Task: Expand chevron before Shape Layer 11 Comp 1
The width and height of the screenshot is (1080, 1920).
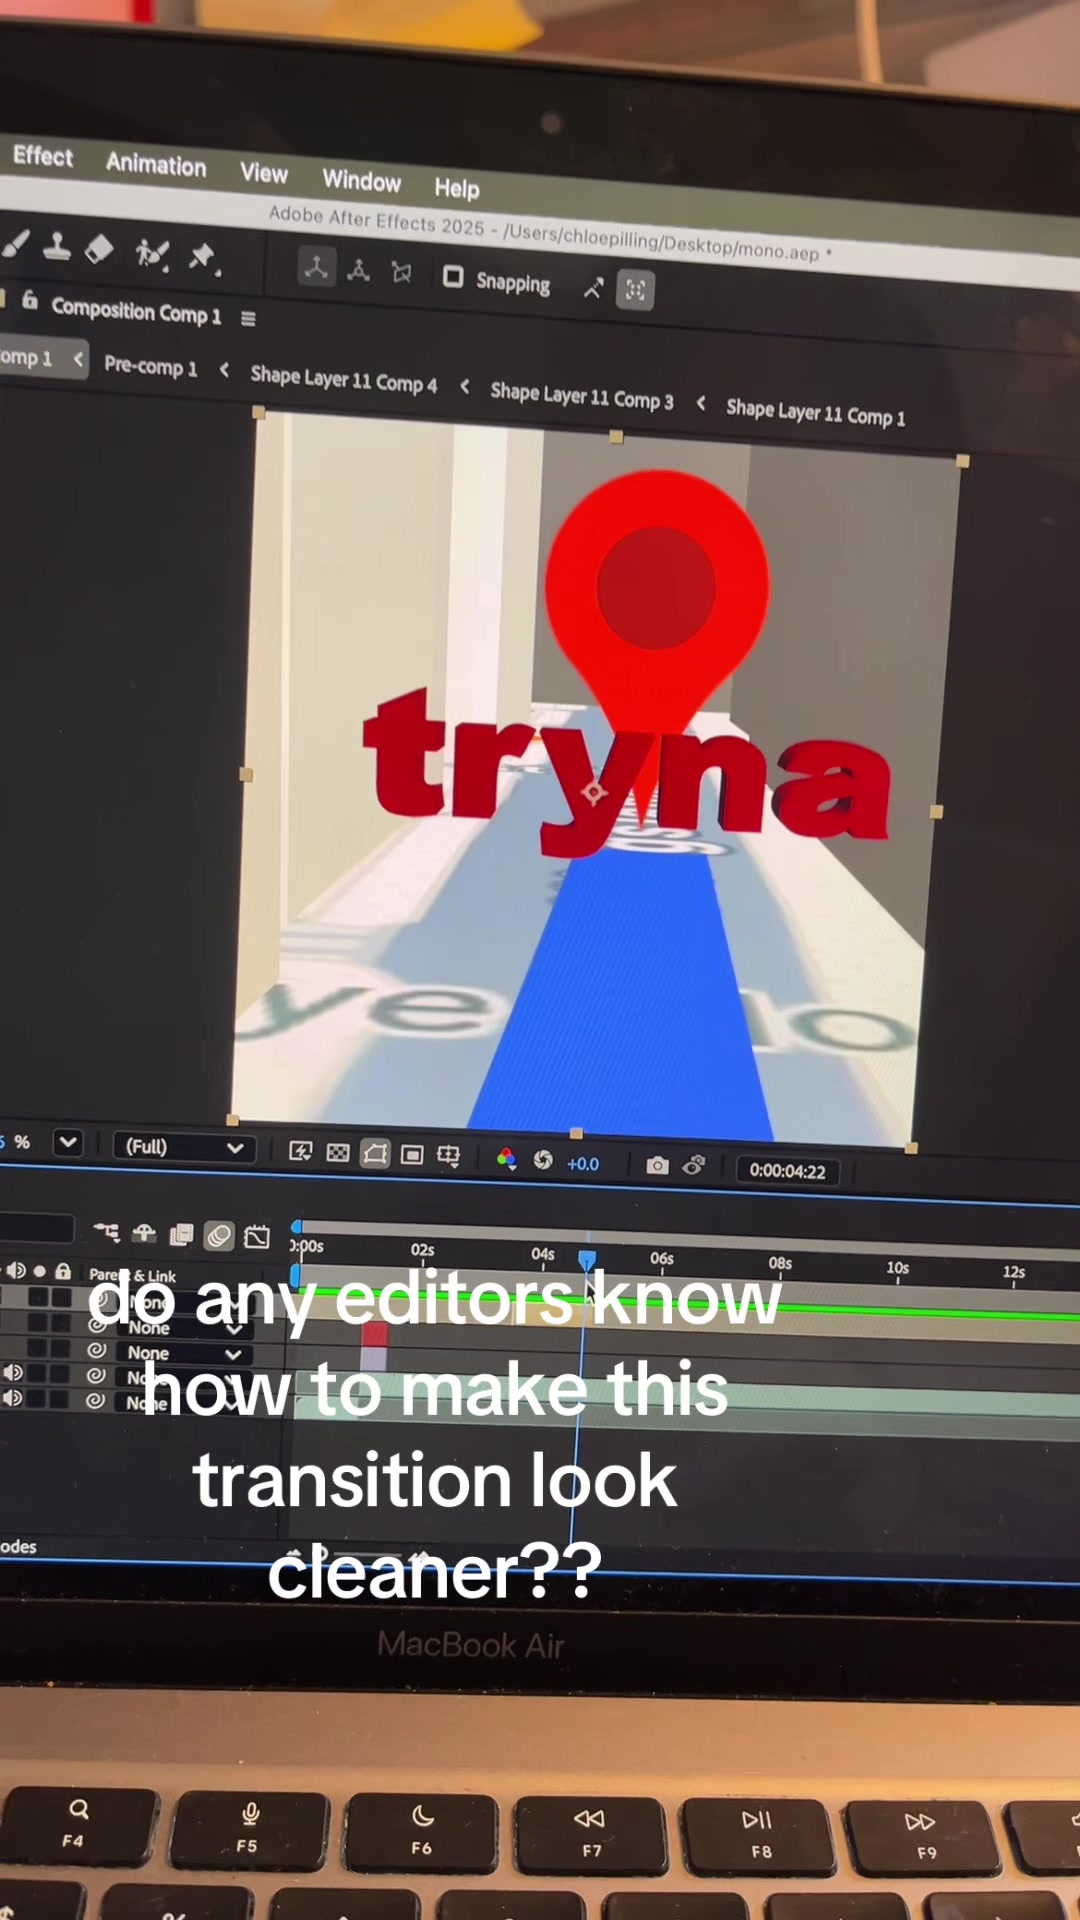Action: [x=700, y=403]
